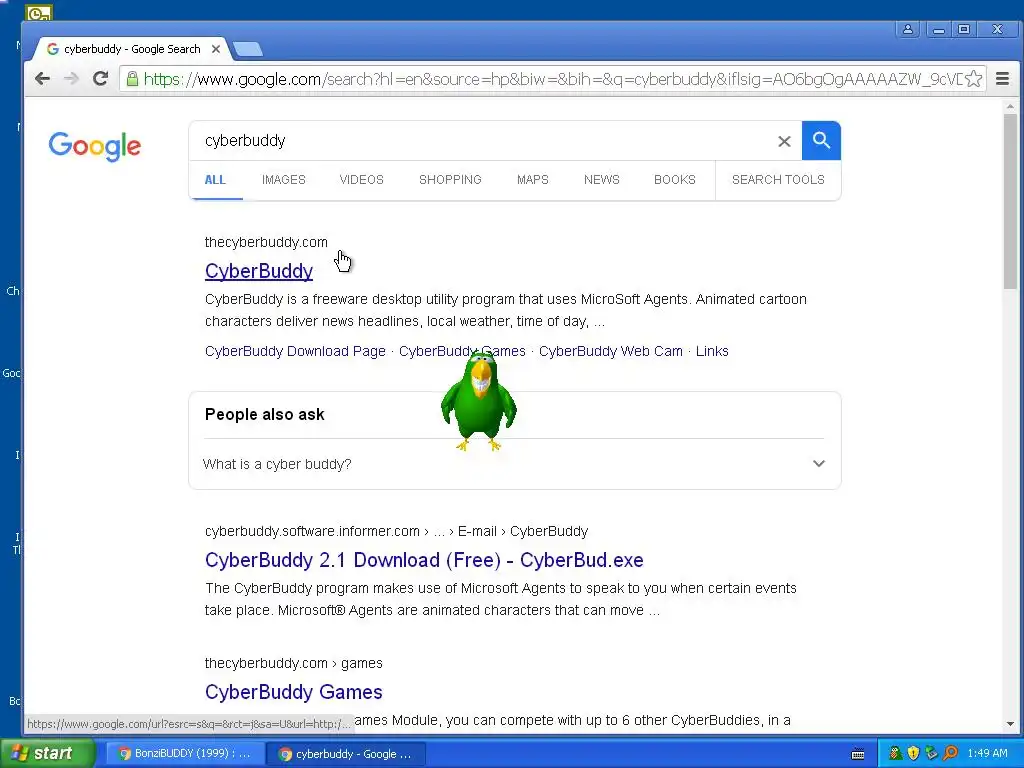Open the CyberBuddy result link
The width and height of the screenshot is (1024, 768).
259,271
